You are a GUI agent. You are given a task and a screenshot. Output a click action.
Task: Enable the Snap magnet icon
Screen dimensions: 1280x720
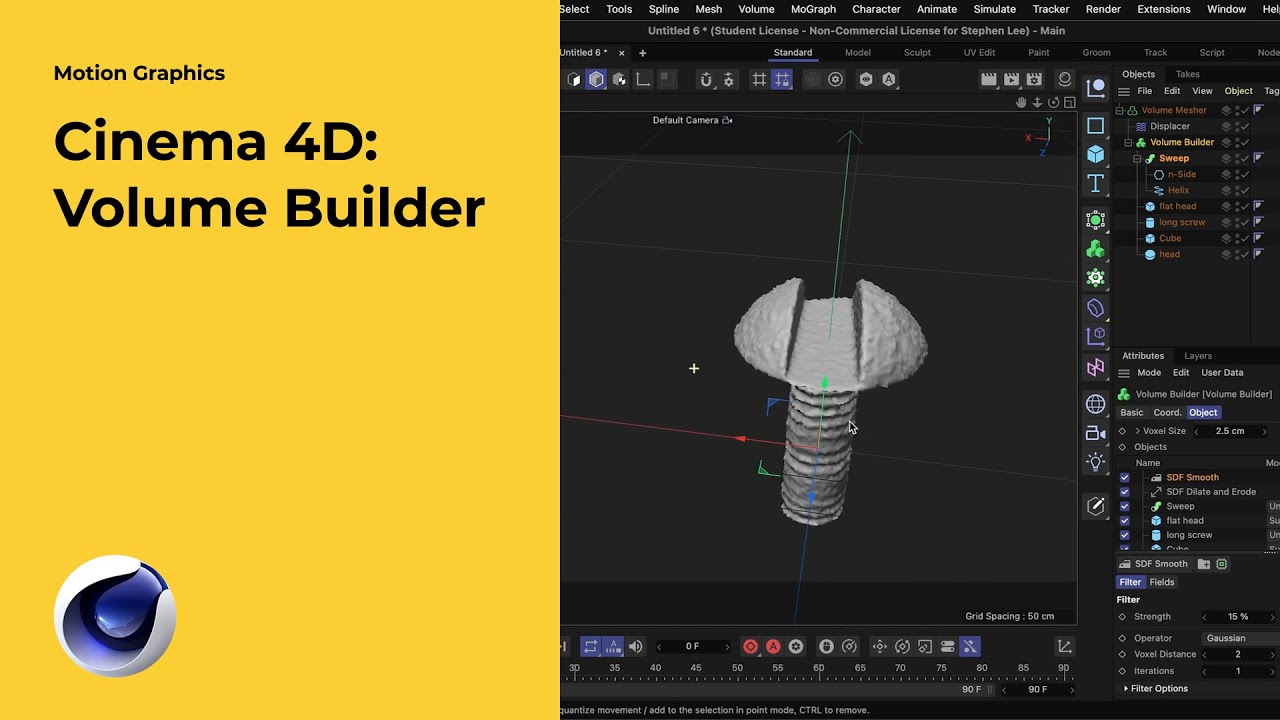click(705, 79)
